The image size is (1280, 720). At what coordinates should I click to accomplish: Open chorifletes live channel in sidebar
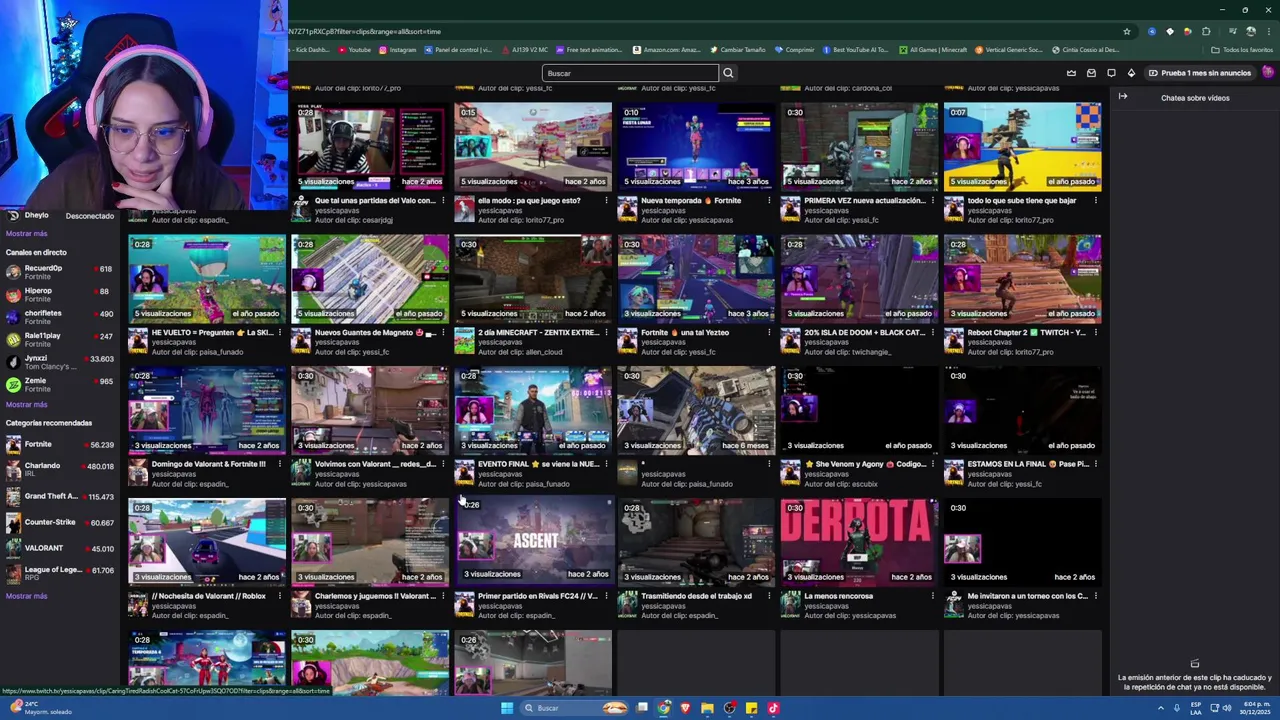58,317
